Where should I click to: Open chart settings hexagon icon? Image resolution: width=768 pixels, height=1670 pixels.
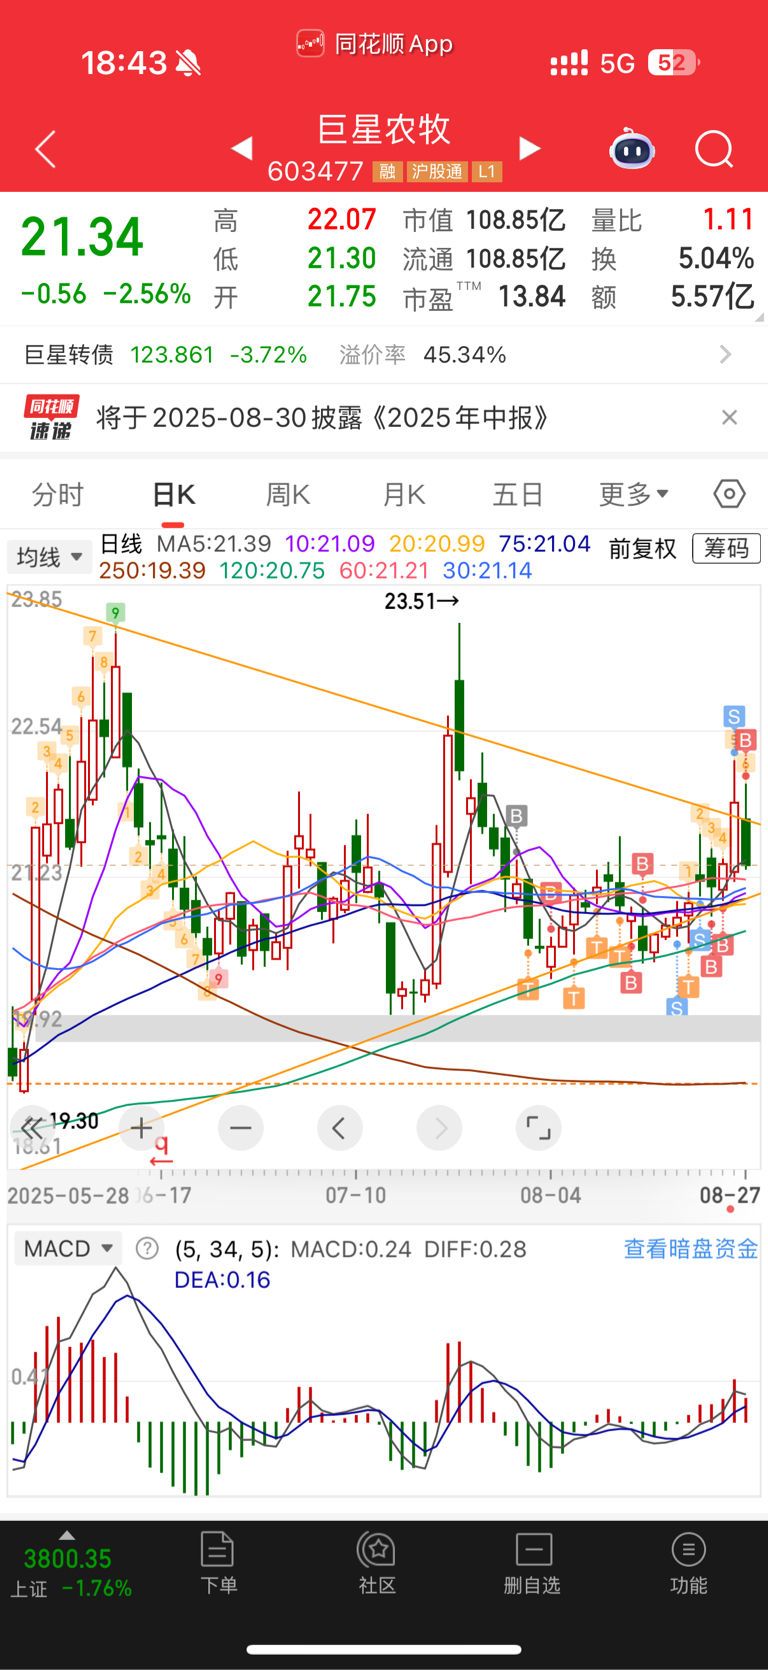tap(730, 494)
